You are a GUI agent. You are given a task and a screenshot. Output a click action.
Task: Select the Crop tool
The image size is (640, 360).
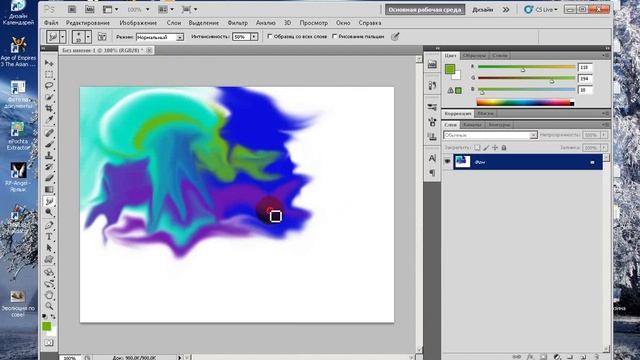click(49, 109)
